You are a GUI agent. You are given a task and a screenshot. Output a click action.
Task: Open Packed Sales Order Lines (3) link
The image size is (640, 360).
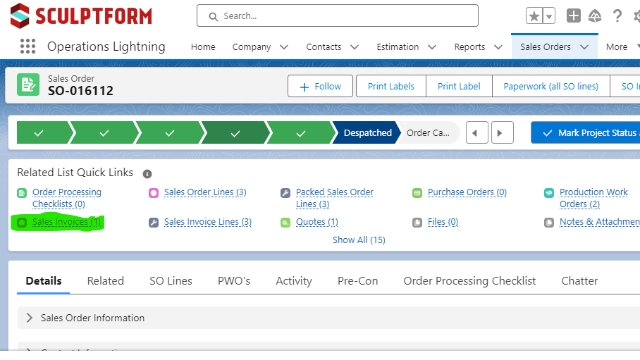point(335,198)
